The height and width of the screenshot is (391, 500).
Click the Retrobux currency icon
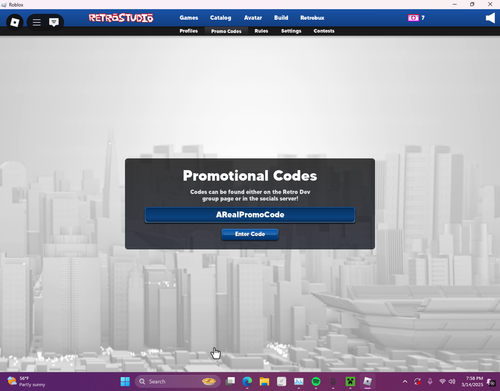(x=413, y=18)
